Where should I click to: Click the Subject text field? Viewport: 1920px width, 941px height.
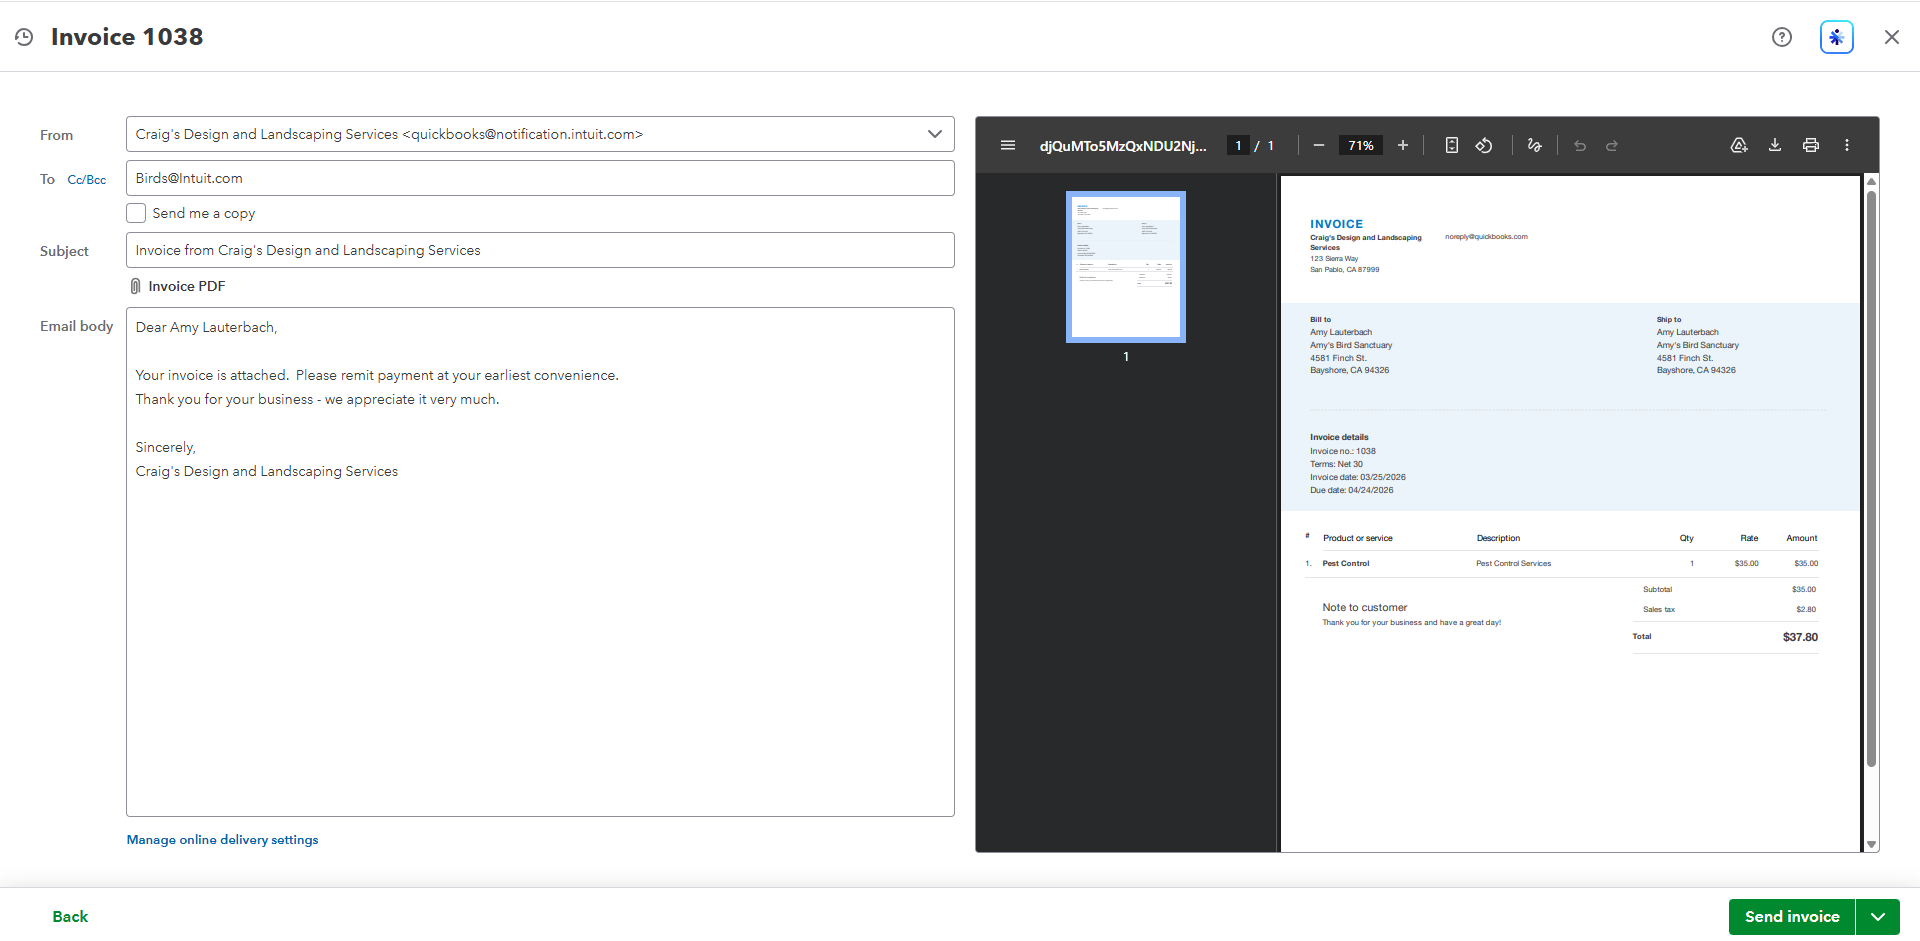click(x=540, y=250)
